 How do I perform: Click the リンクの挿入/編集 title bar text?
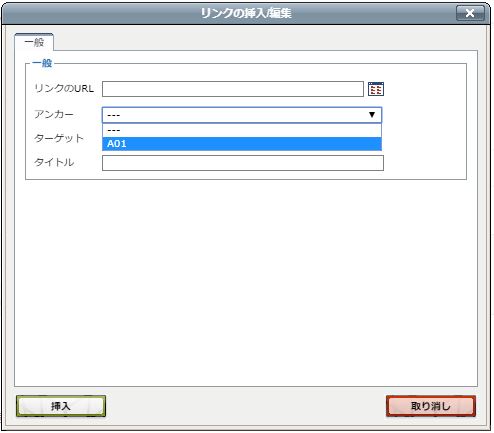(246, 13)
